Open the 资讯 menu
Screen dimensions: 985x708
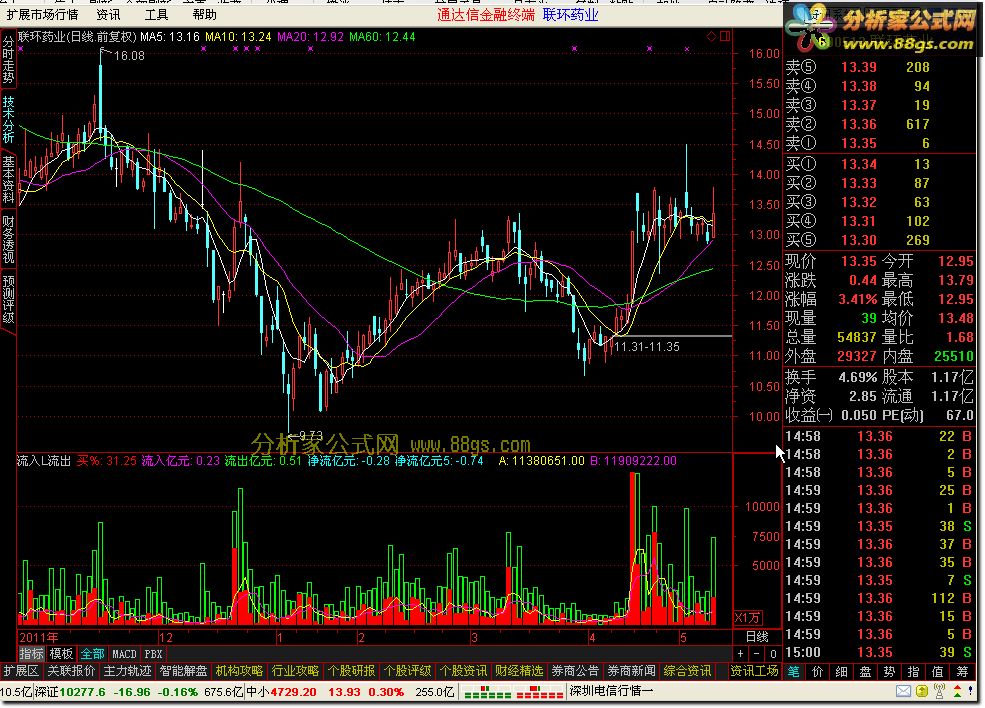pos(109,14)
